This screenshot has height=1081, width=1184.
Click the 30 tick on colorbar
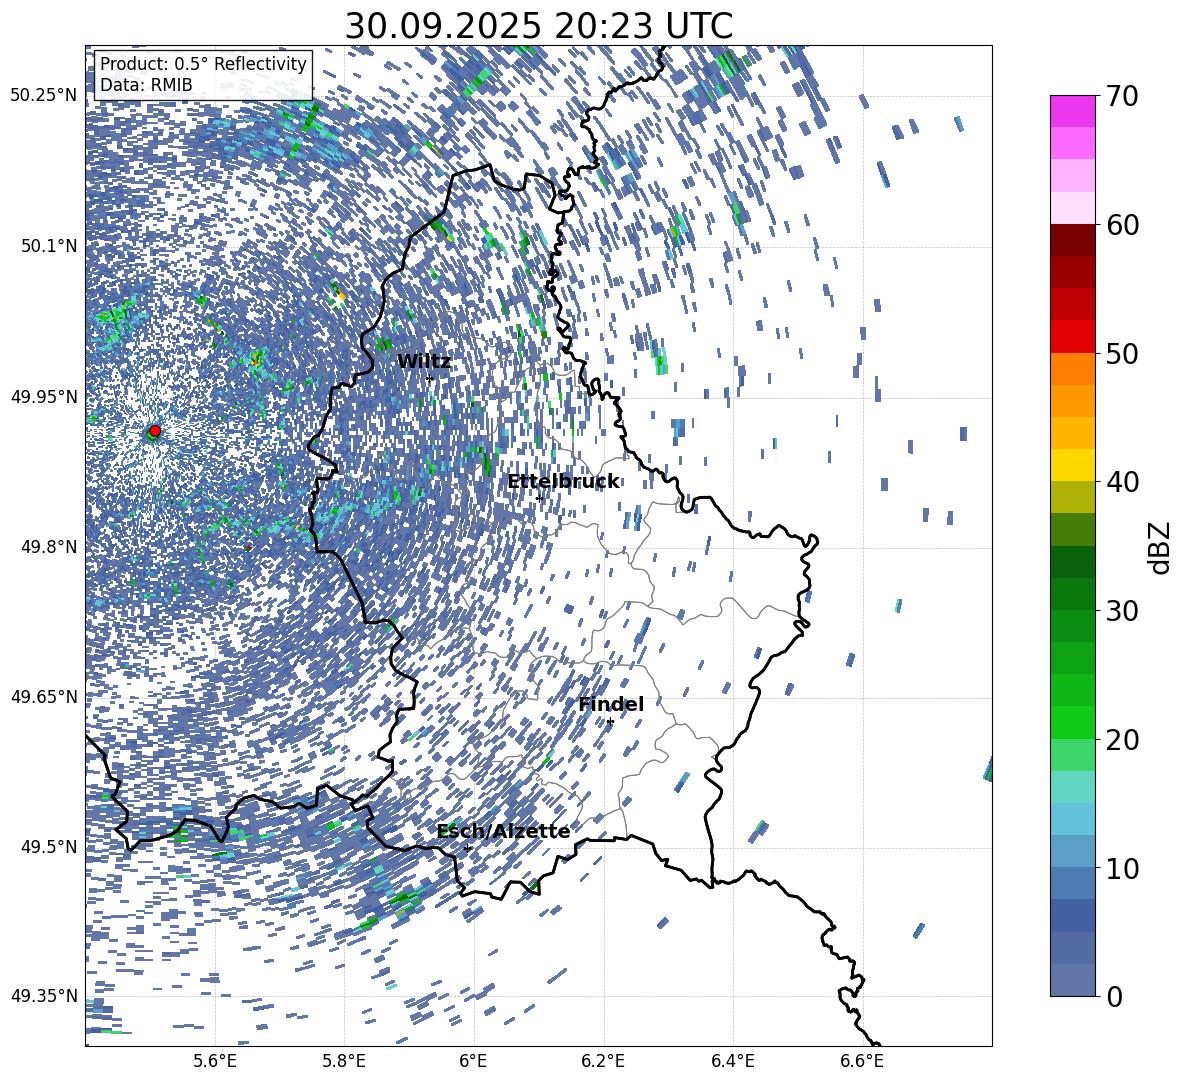click(x=1124, y=611)
